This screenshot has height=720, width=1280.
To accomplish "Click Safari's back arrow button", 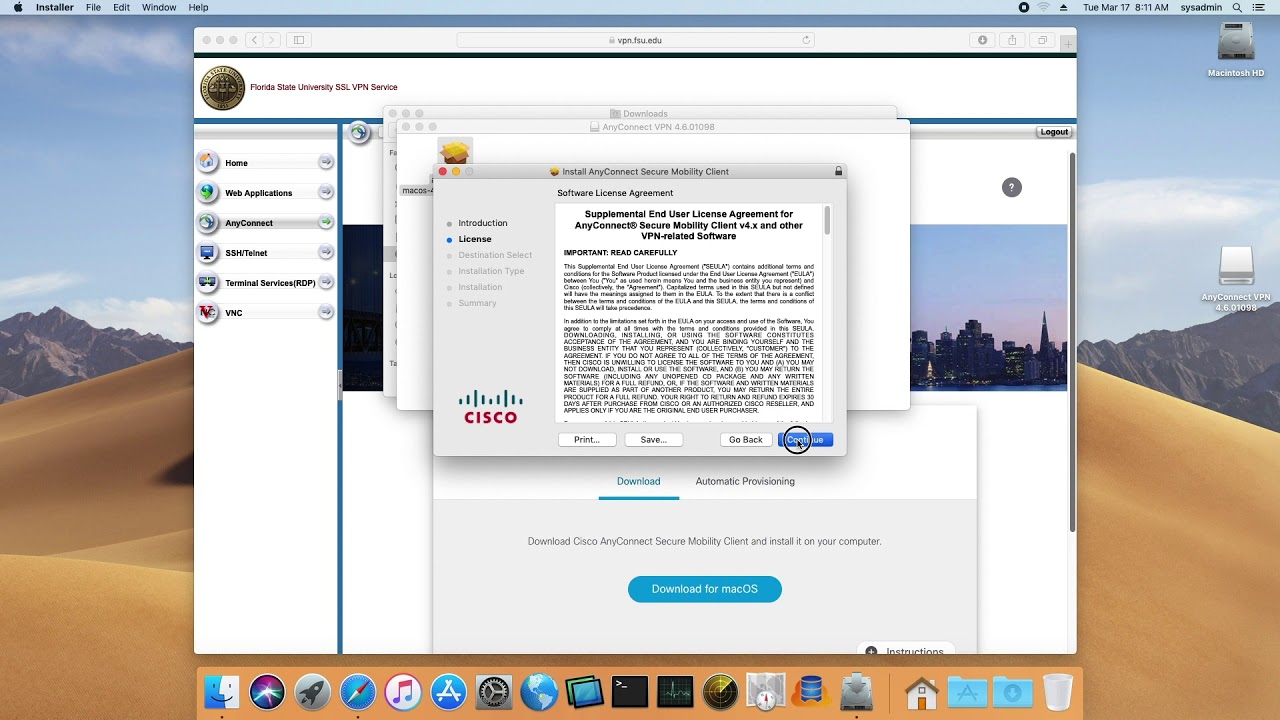I will click(x=254, y=40).
